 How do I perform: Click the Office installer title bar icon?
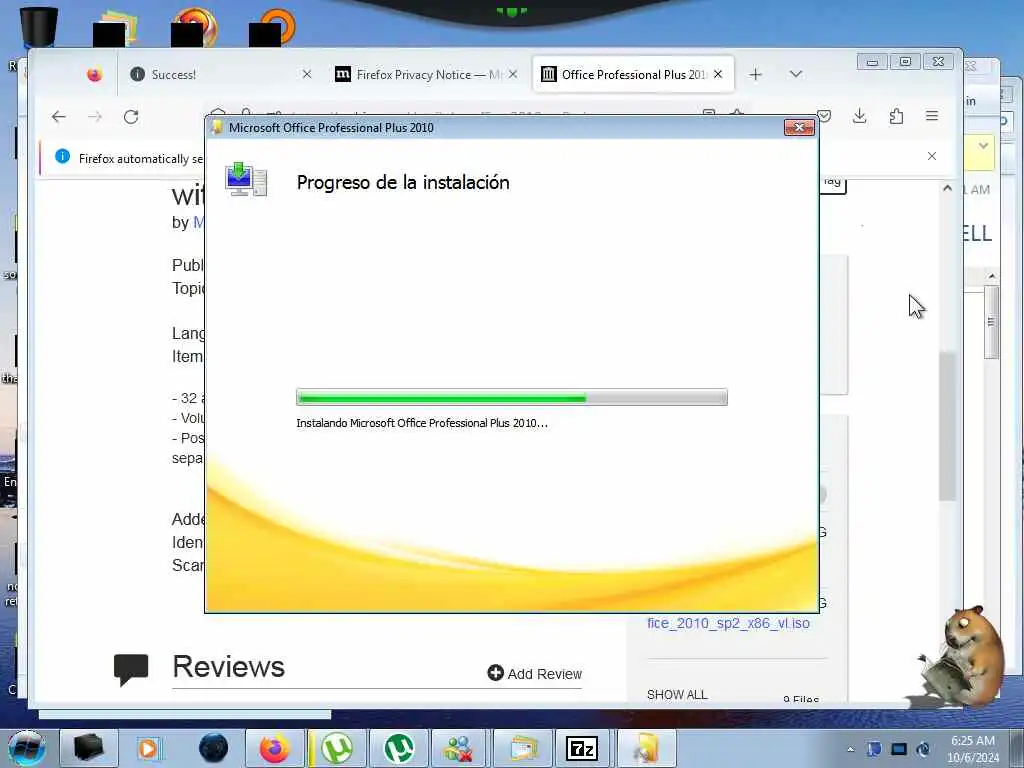click(217, 127)
